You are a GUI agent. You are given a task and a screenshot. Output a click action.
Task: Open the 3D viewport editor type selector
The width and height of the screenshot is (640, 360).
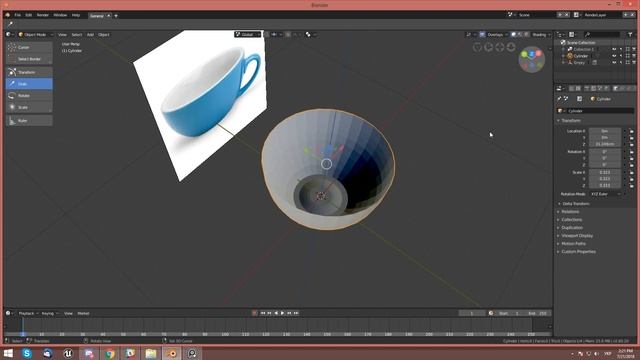coord(9,35)
